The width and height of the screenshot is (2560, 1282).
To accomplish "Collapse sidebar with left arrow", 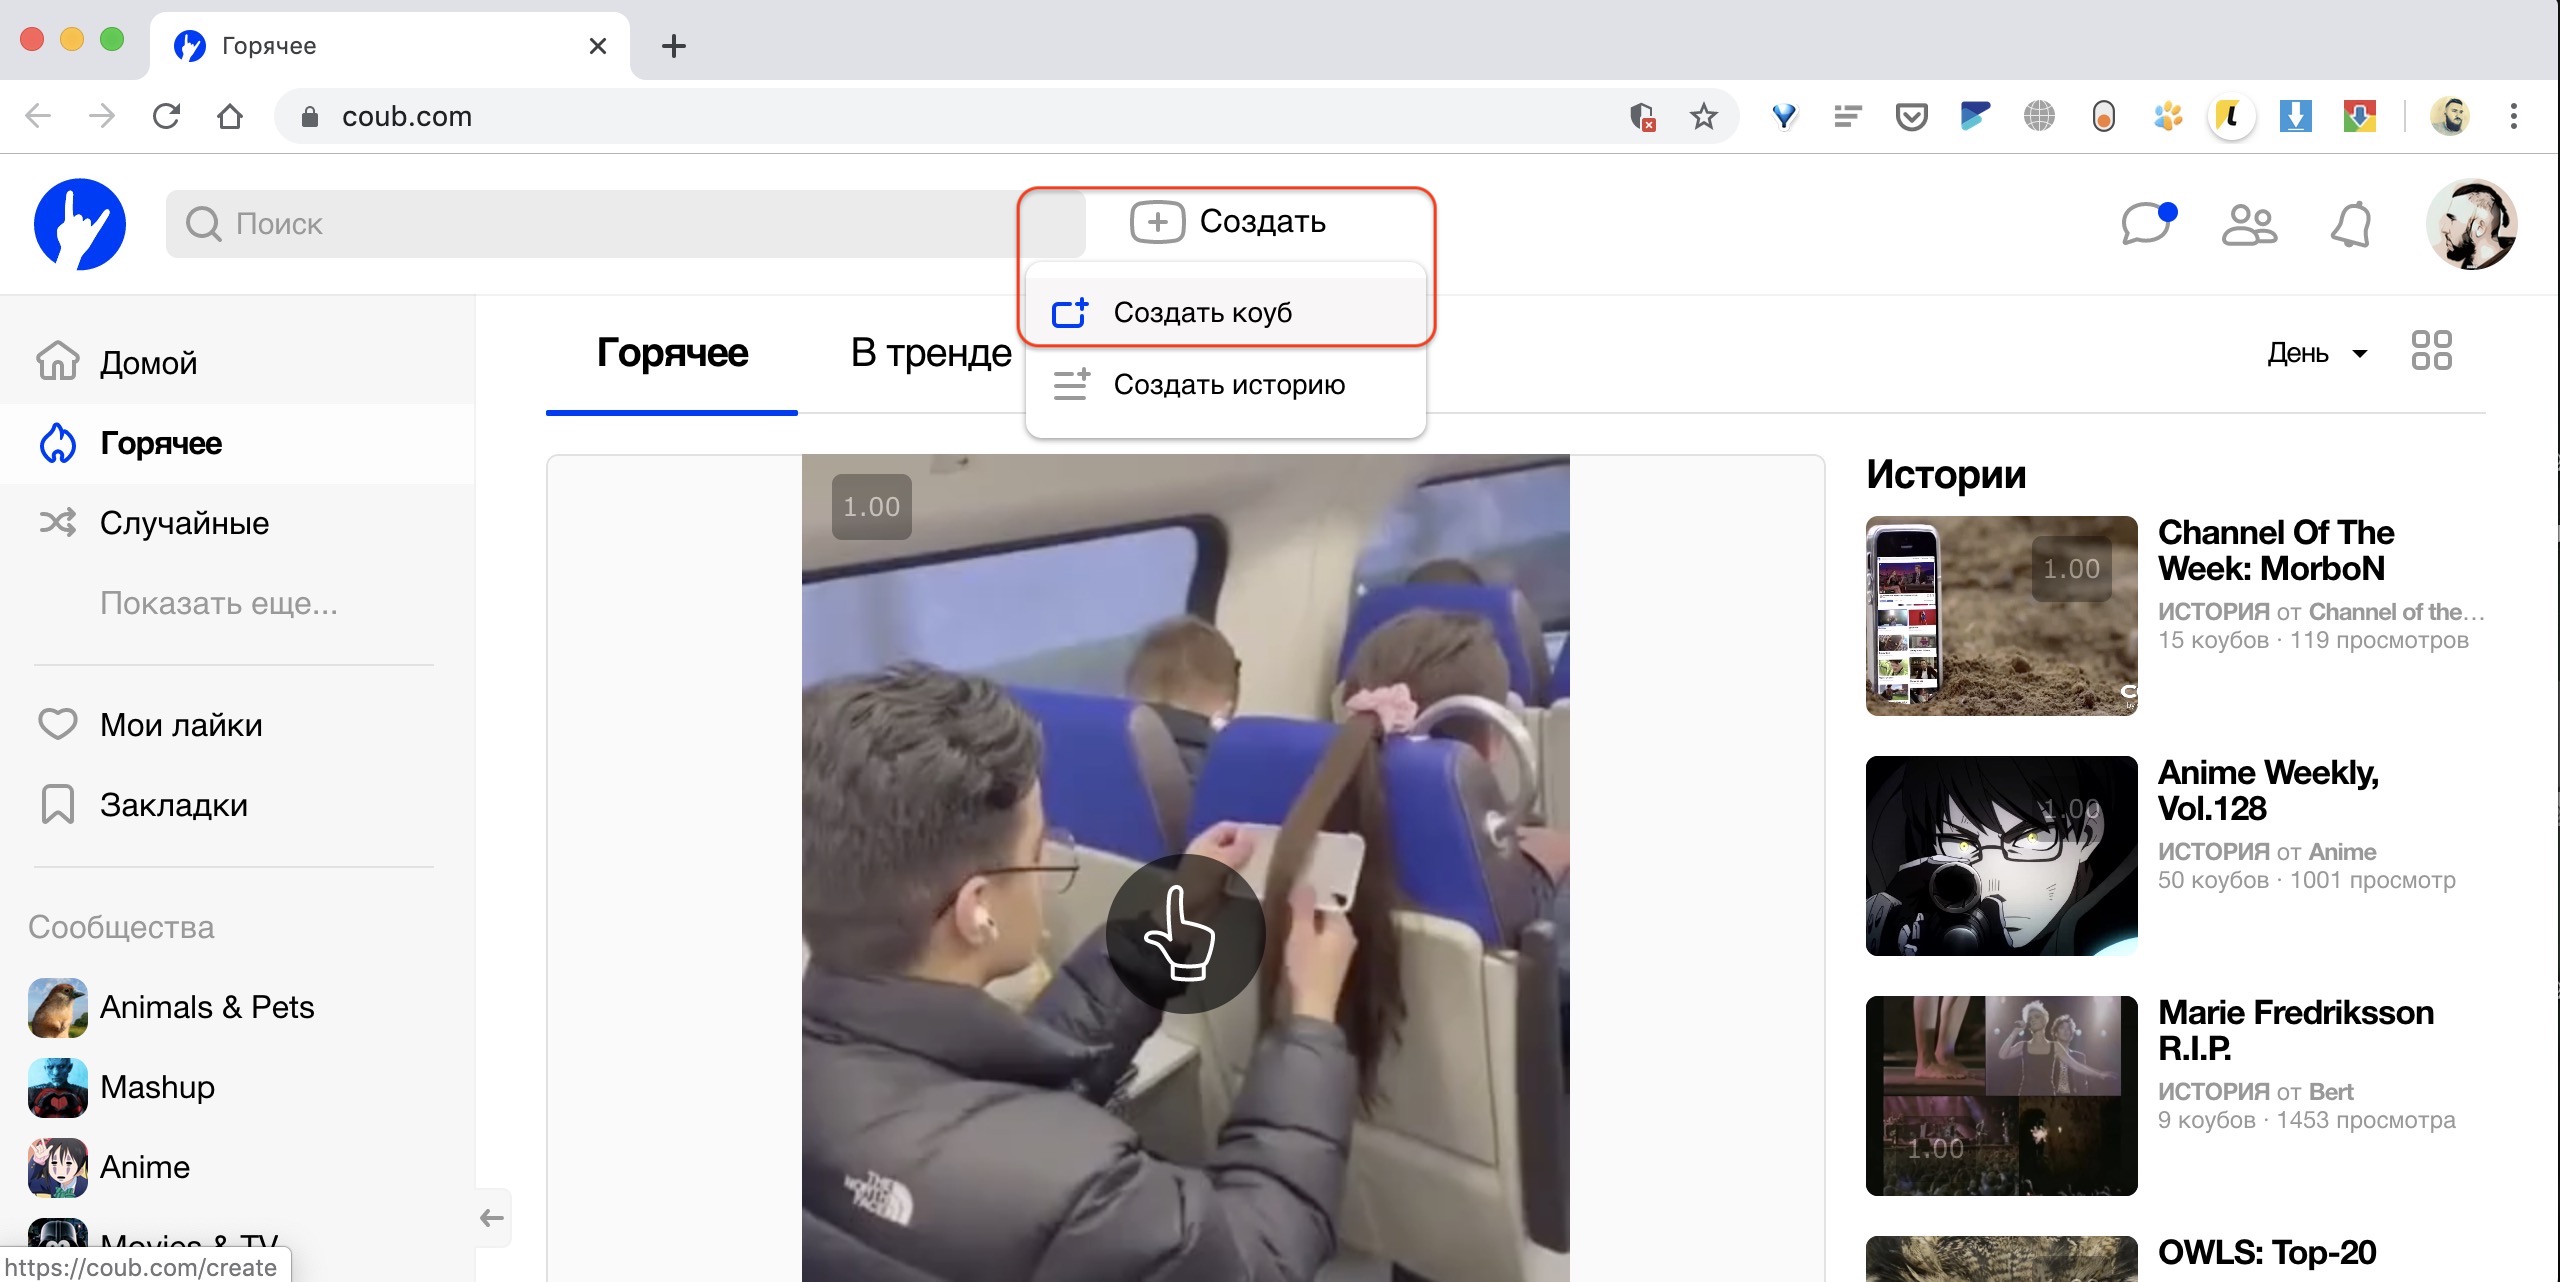I will pyautogui.click(x=492, y=1217).
